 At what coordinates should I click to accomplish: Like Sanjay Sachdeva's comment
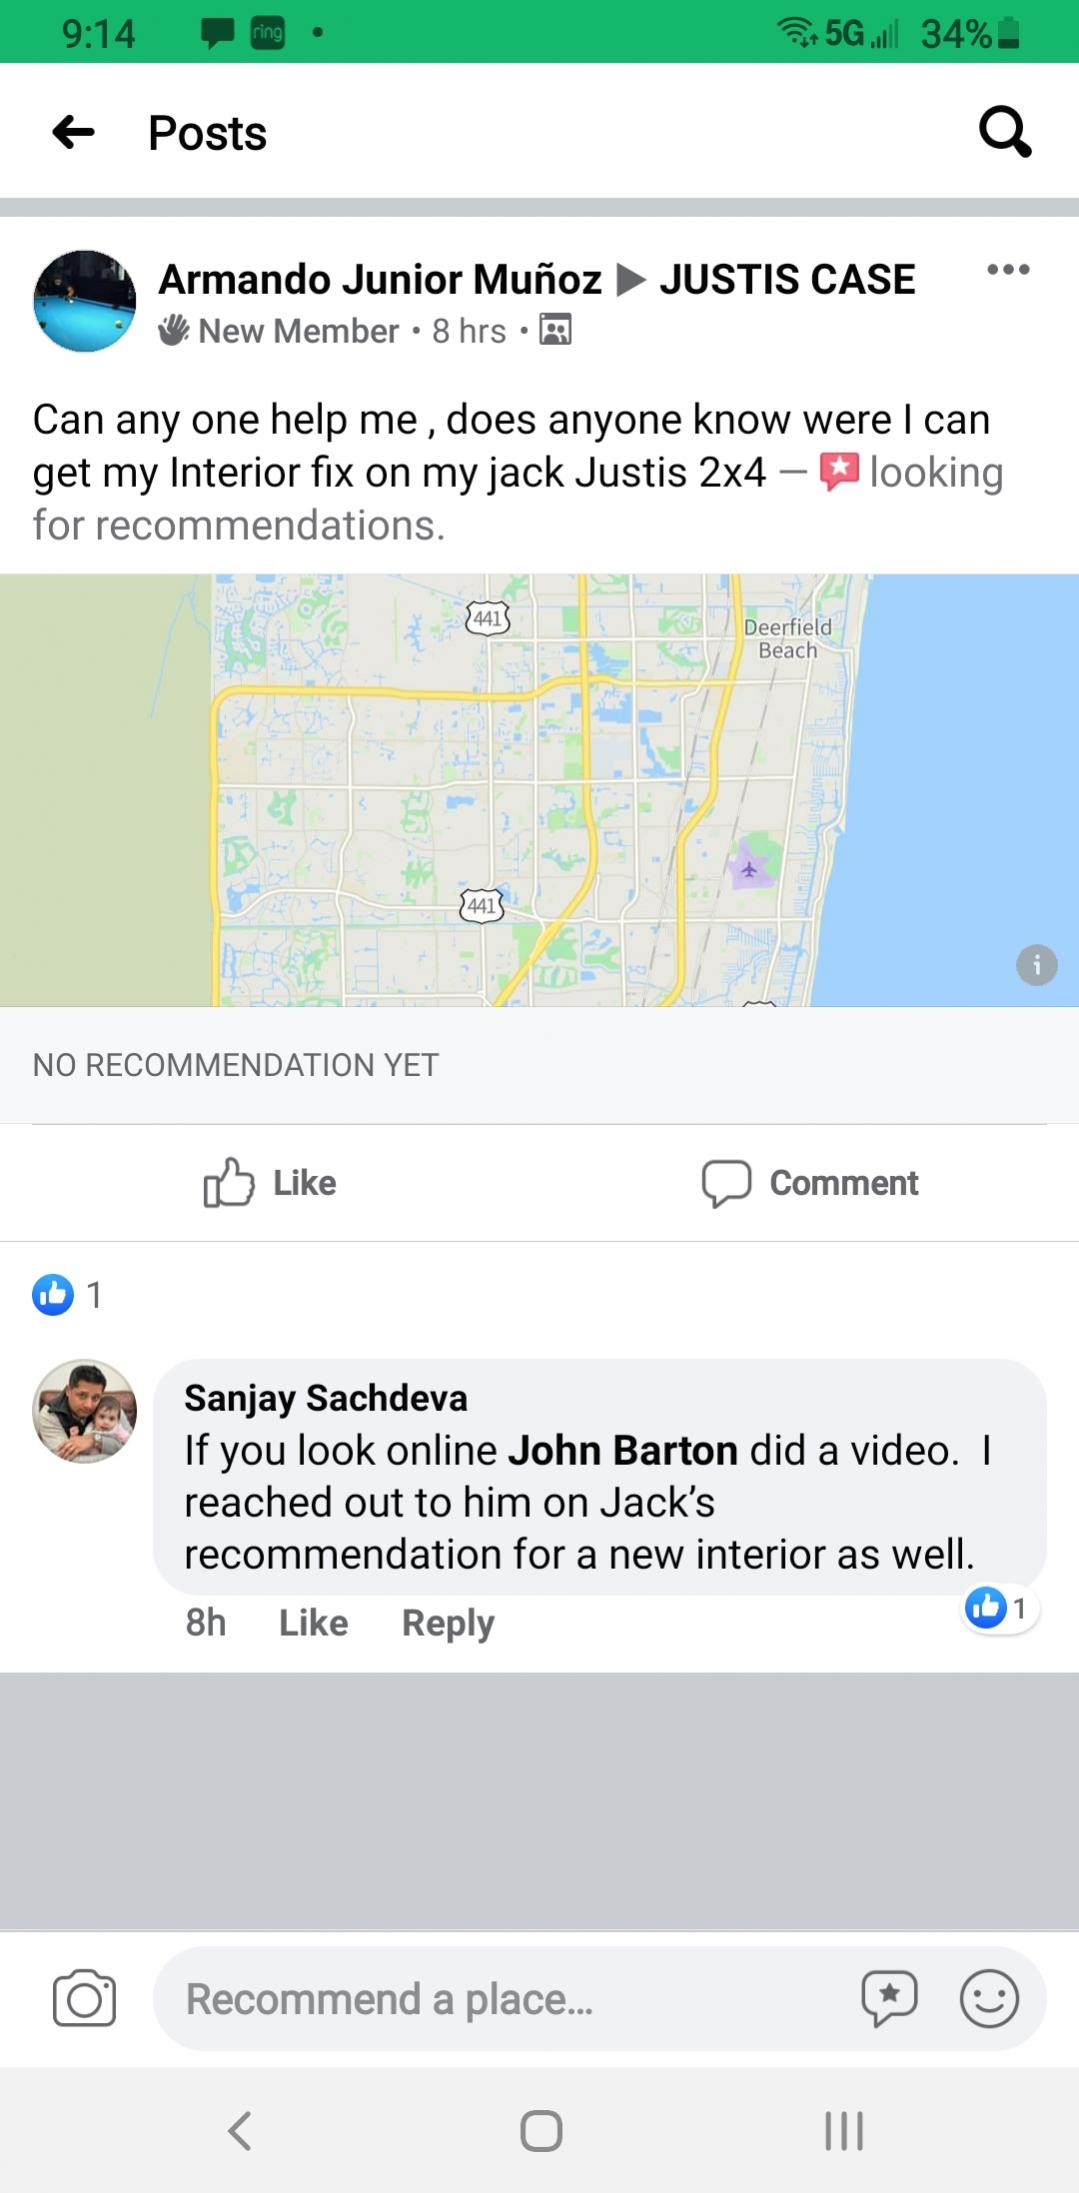click(x=313, y=1622)
